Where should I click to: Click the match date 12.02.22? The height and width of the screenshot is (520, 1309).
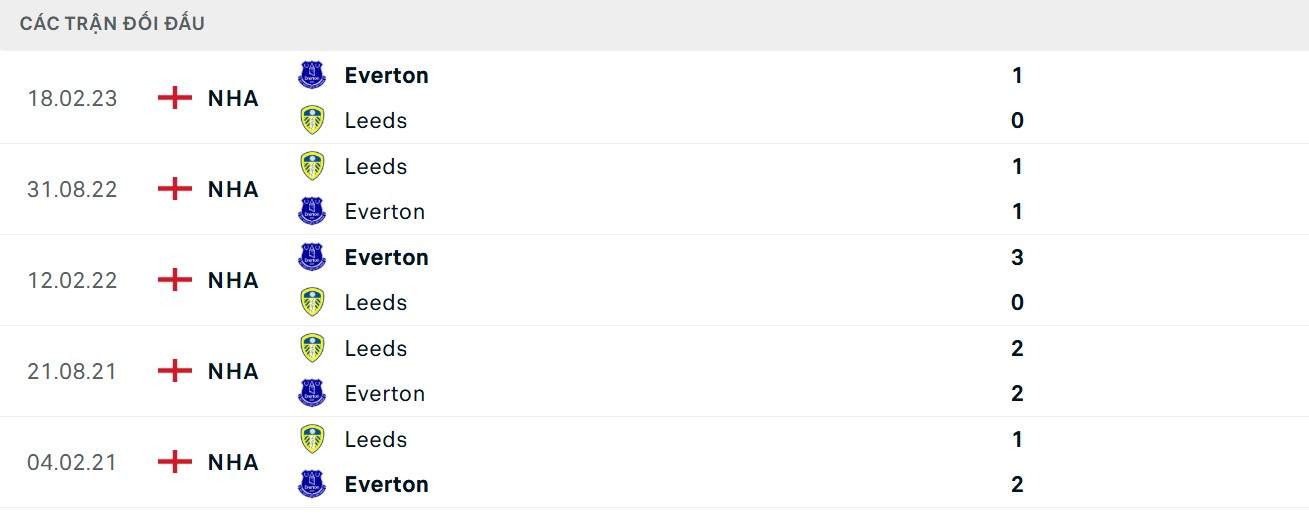pyautogui.click(x=72, y=280)
